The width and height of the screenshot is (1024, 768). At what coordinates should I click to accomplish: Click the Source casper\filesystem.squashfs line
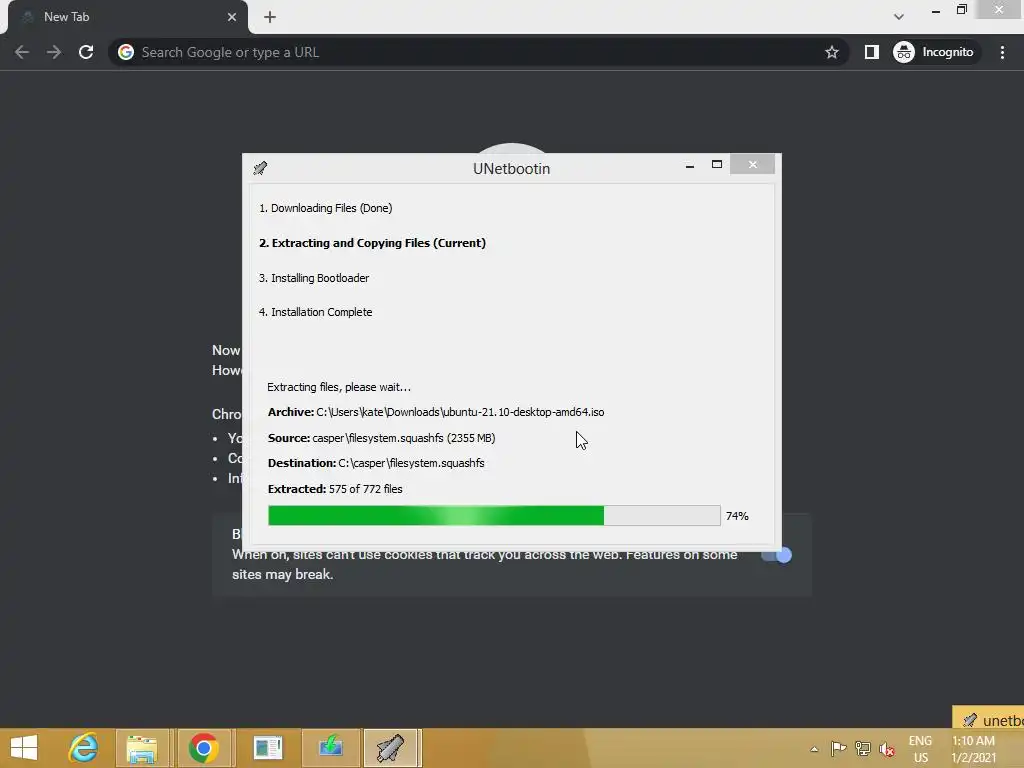pos(381,438)
